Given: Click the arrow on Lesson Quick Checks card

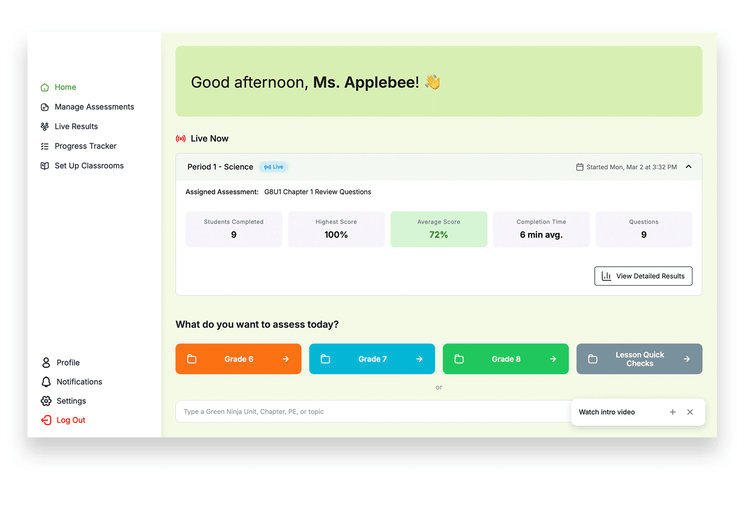Looking at the screenshot, I should click(687, 359).
